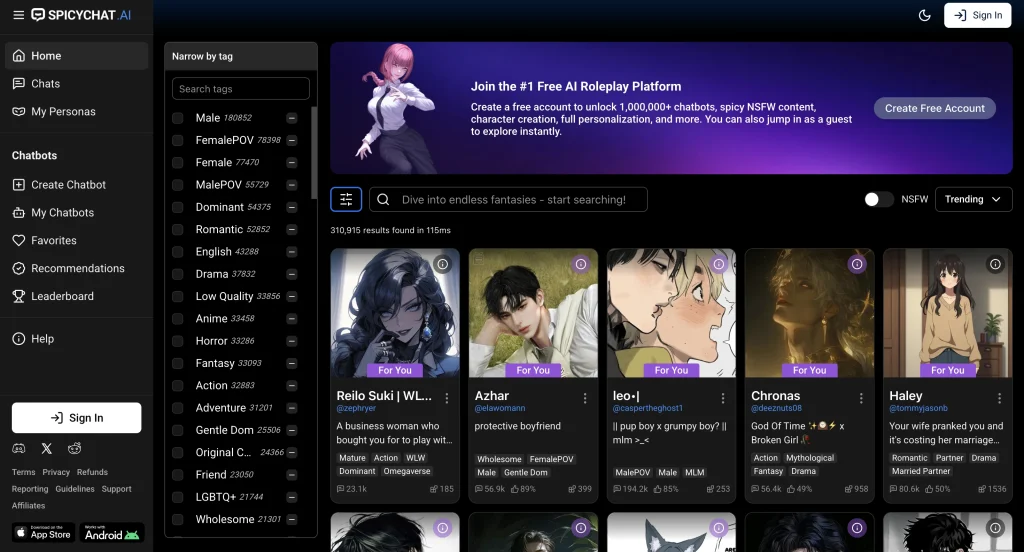This screenshot has height=552, width=1024.
Task: Open the Privacy footer link
Action: (56, 472)
